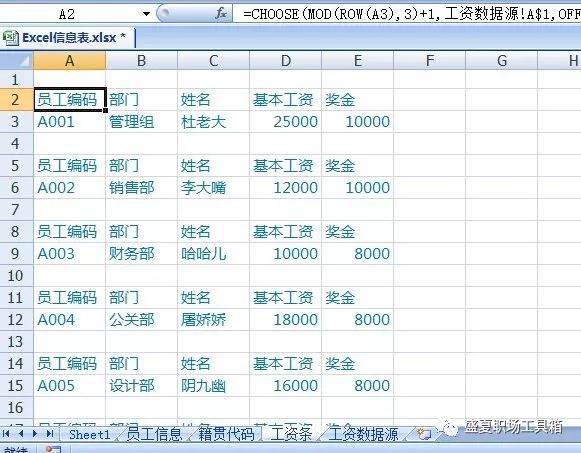Click cell B15 with 设计部

(141, 385)
